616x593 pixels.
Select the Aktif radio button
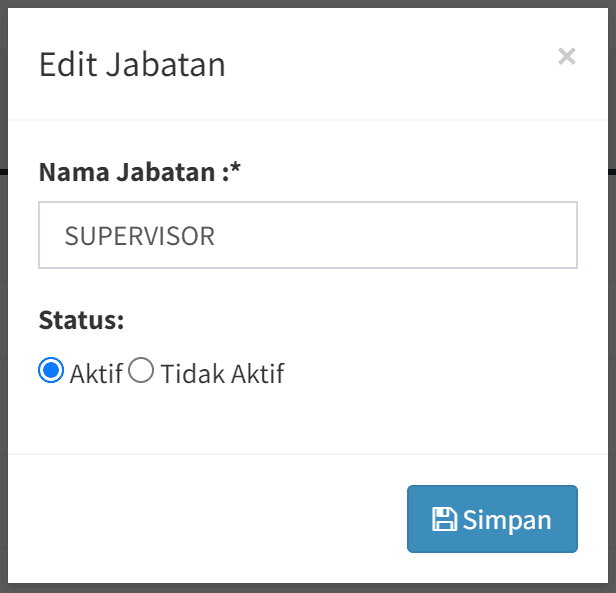(x=51, y=371)
